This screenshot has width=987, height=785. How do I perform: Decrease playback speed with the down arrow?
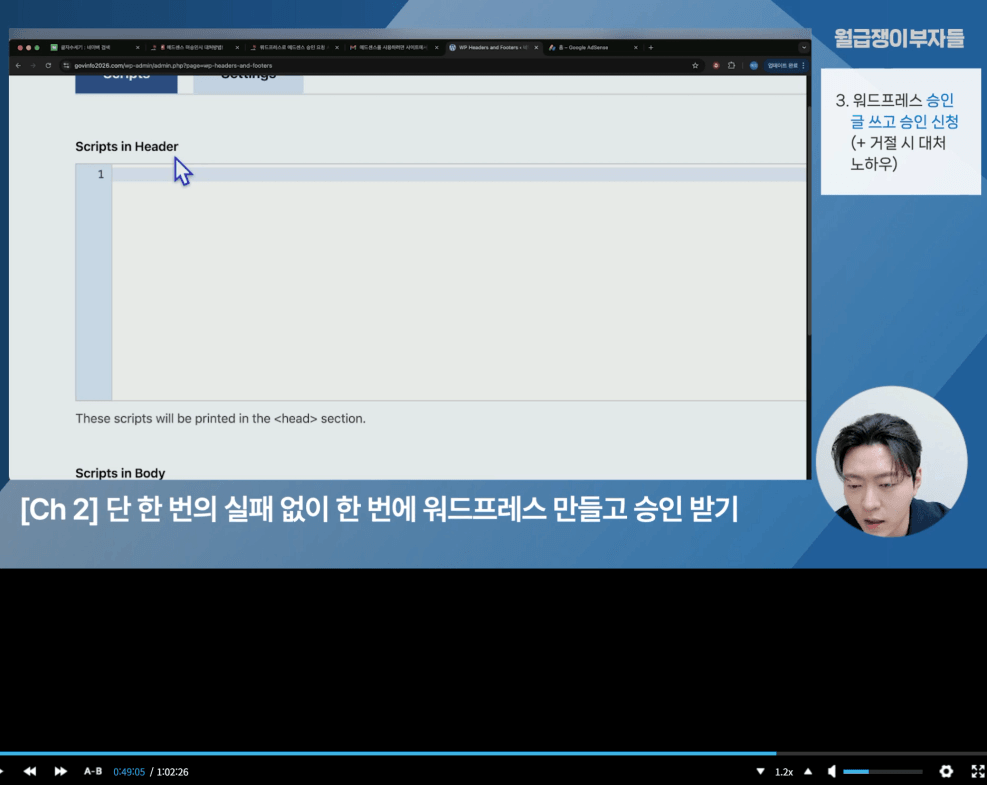pyautogui.click(x=762, y=771)
